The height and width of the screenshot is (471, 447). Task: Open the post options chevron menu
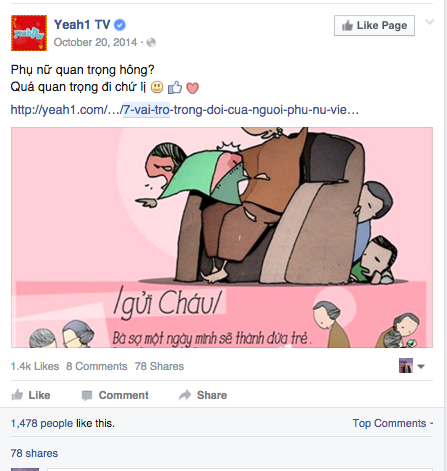tap(430, 22)
